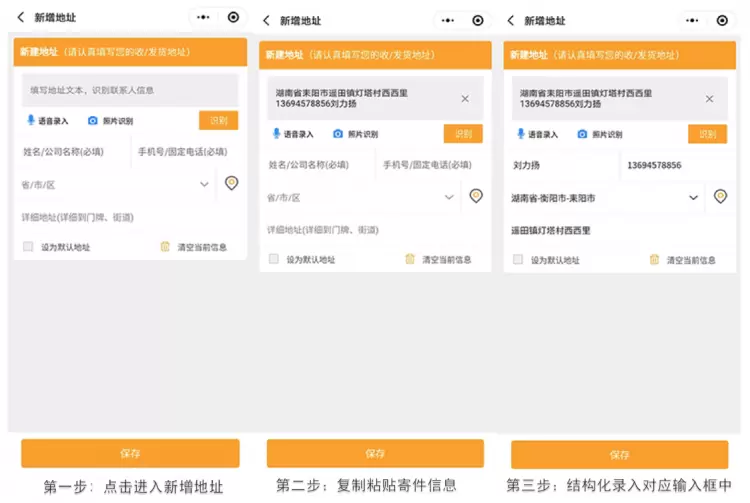Open map location pin in left panel
The width and height of the screenshot is (750, 503).
tap(232, 183)
